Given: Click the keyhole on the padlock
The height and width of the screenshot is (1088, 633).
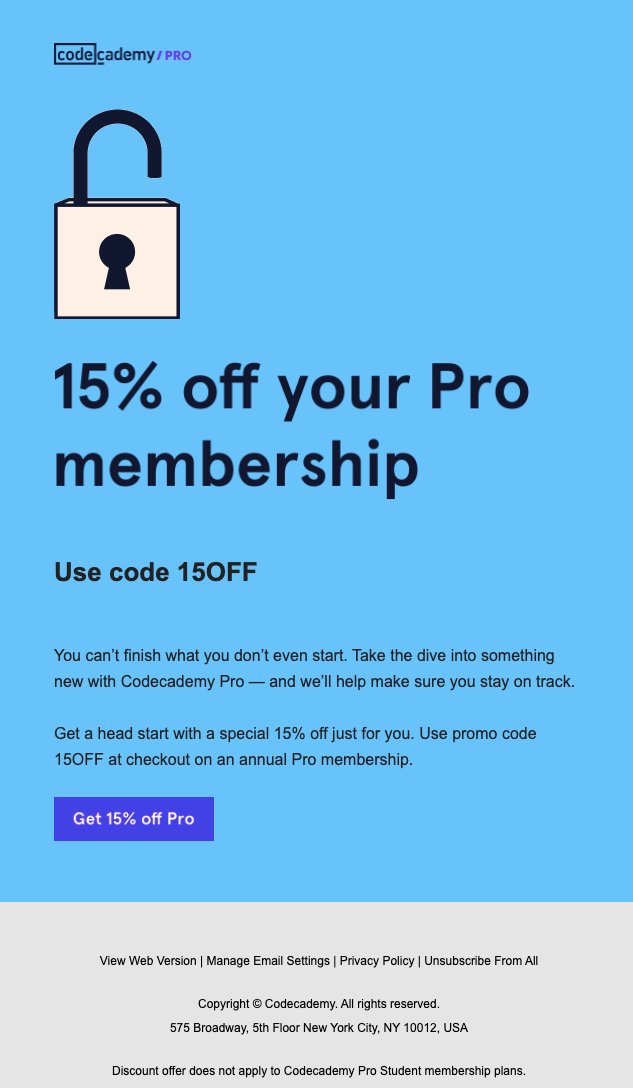Looking at the screenshot, I should click(117, 262).
